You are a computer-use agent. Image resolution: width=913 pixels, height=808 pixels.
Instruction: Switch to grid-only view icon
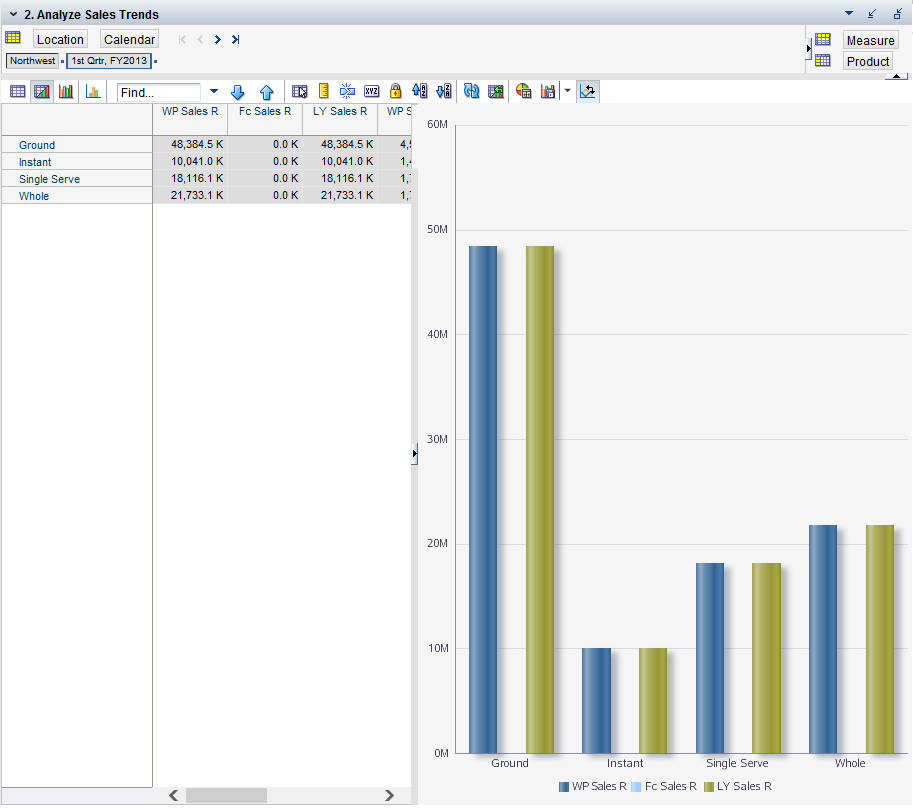click(x=17, y=91)
